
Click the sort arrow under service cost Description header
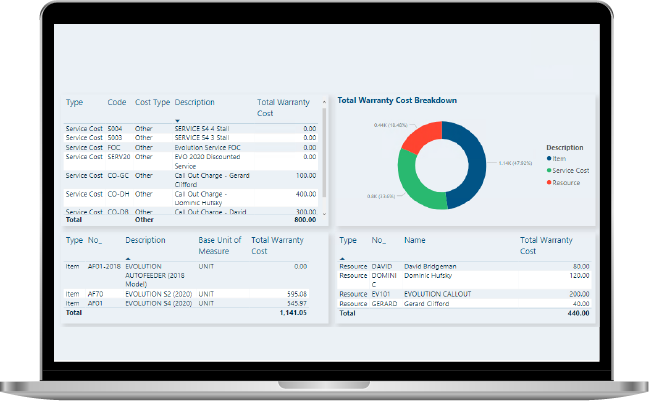(178, 121)
